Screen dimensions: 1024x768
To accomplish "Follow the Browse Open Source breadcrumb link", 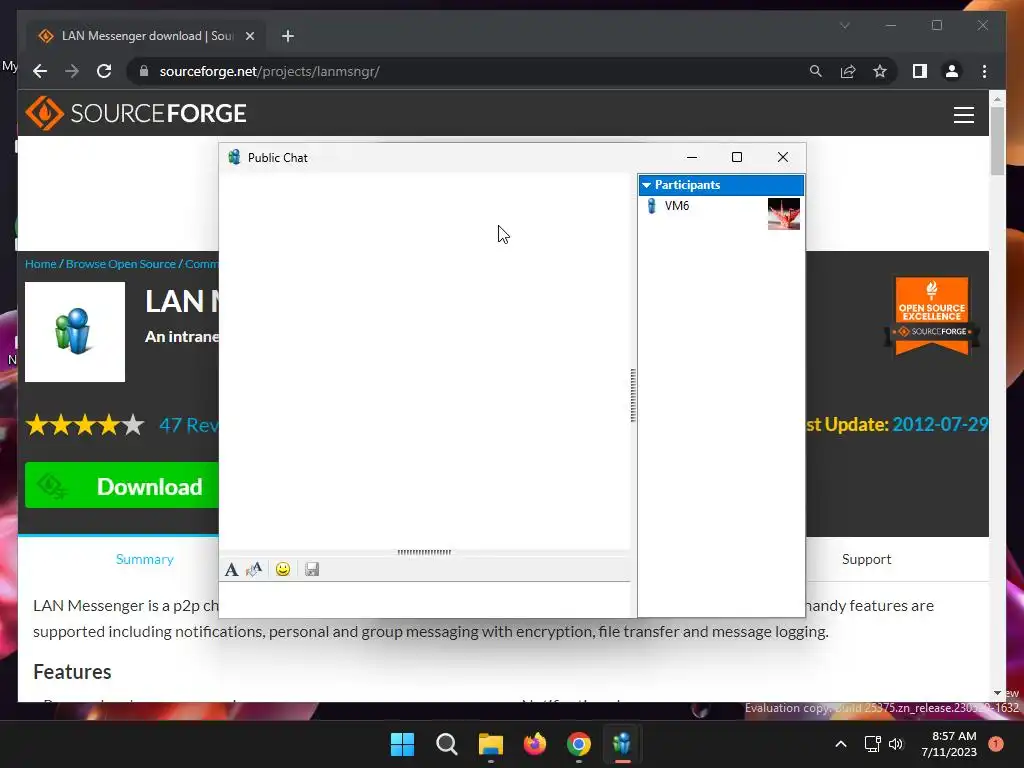I will 121,264.
